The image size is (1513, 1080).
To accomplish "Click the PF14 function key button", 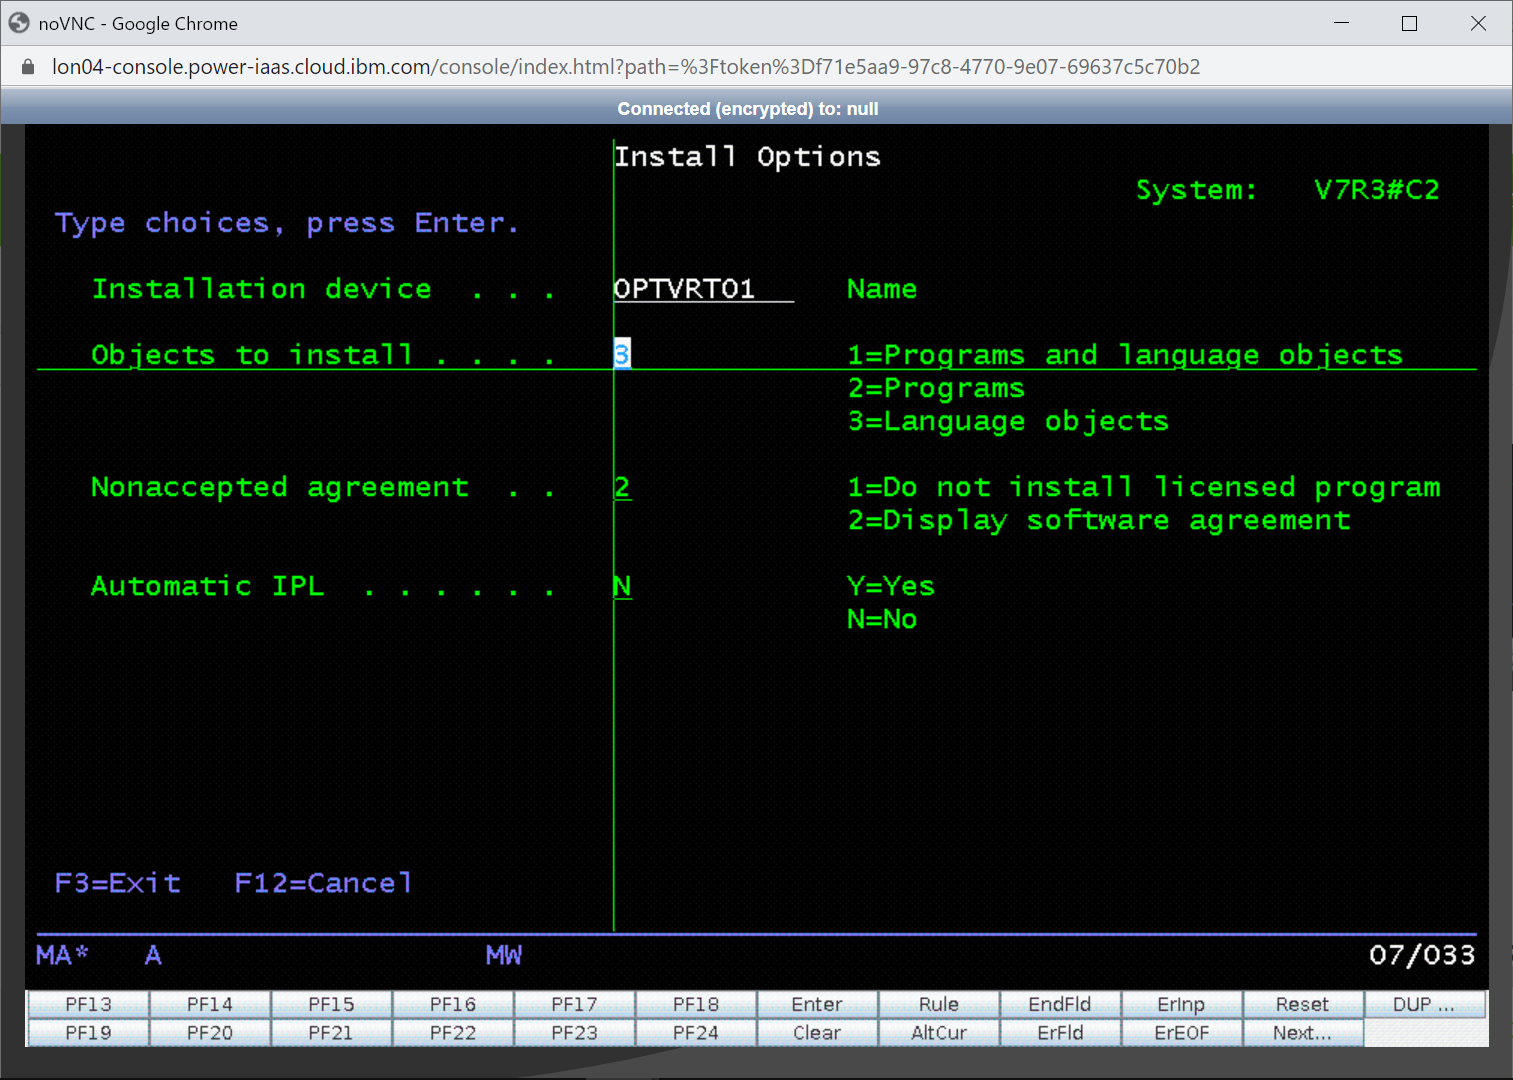I will pos(210,1004).
